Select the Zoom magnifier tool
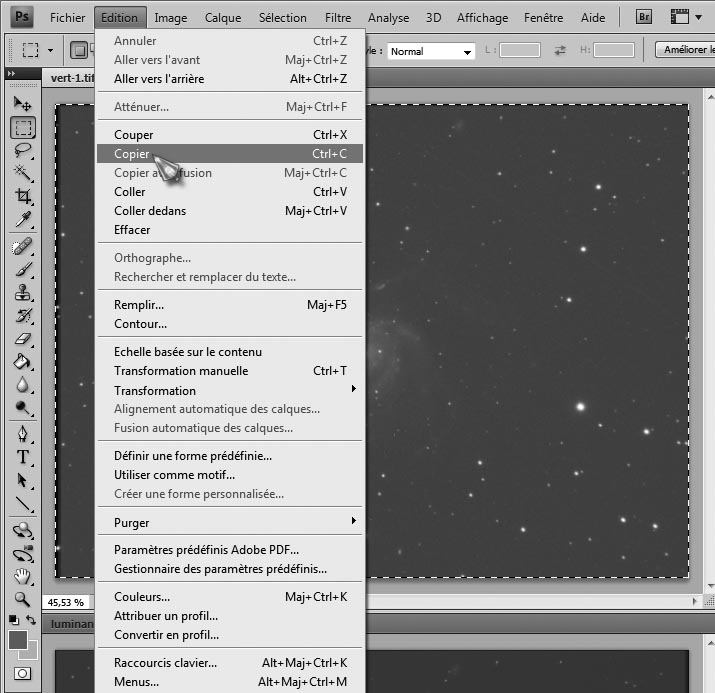This screenshot has width=715, height=693. [x=22, y=599]
